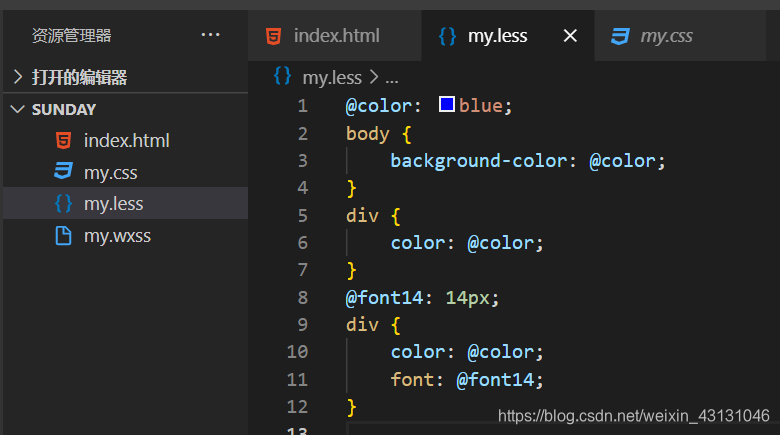Click the HTML5 icon on index.html tab
Screen dimensions: 780x435
pos(274,36)
